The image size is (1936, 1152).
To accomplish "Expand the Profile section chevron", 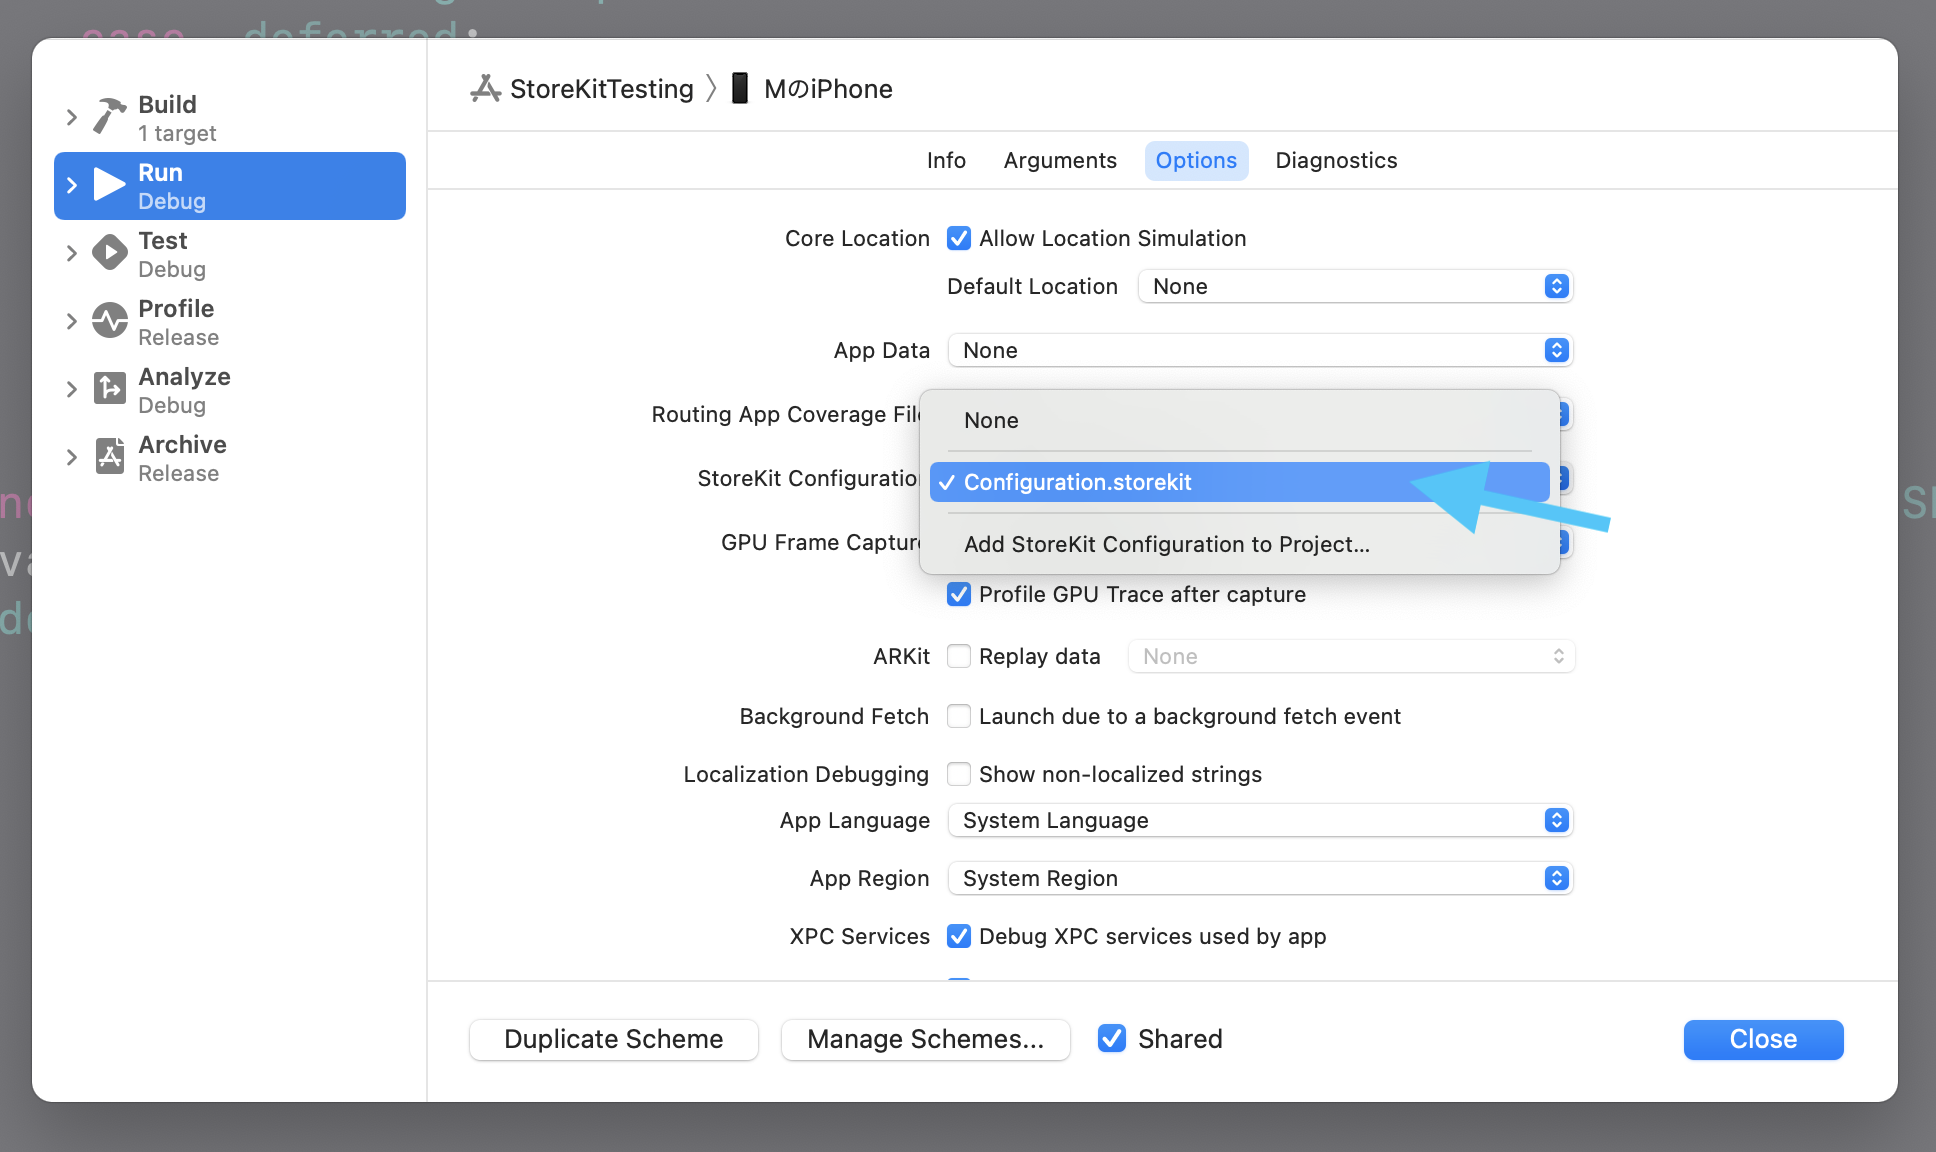I will 71,321.
